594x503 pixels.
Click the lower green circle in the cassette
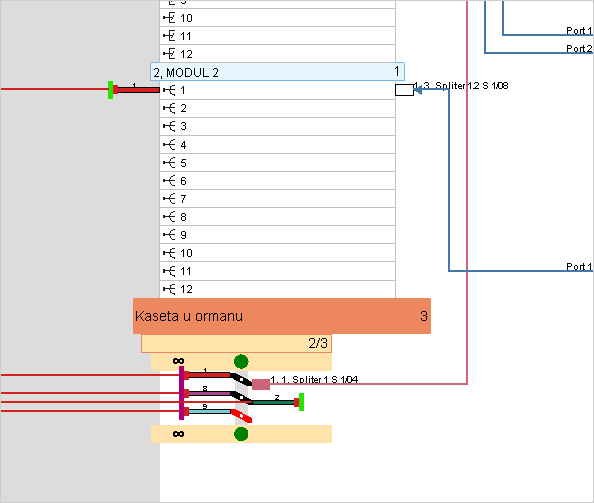[241, 434]
